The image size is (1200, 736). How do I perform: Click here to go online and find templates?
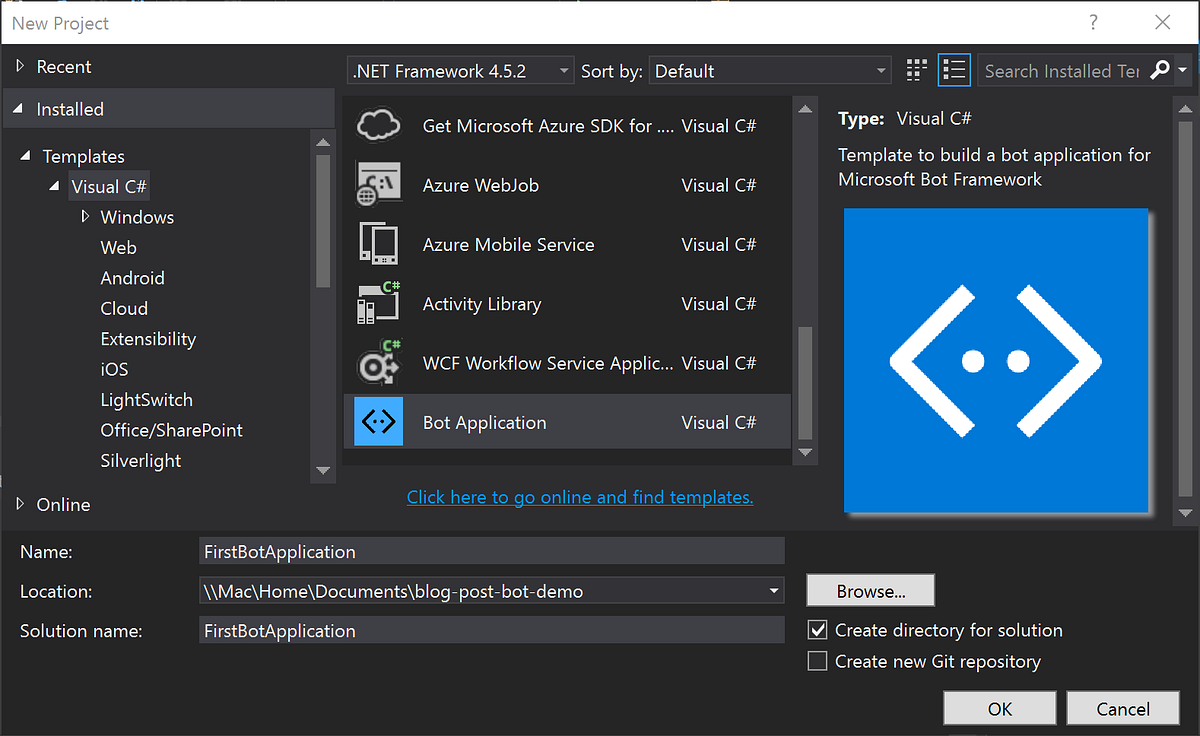(580, 496)
